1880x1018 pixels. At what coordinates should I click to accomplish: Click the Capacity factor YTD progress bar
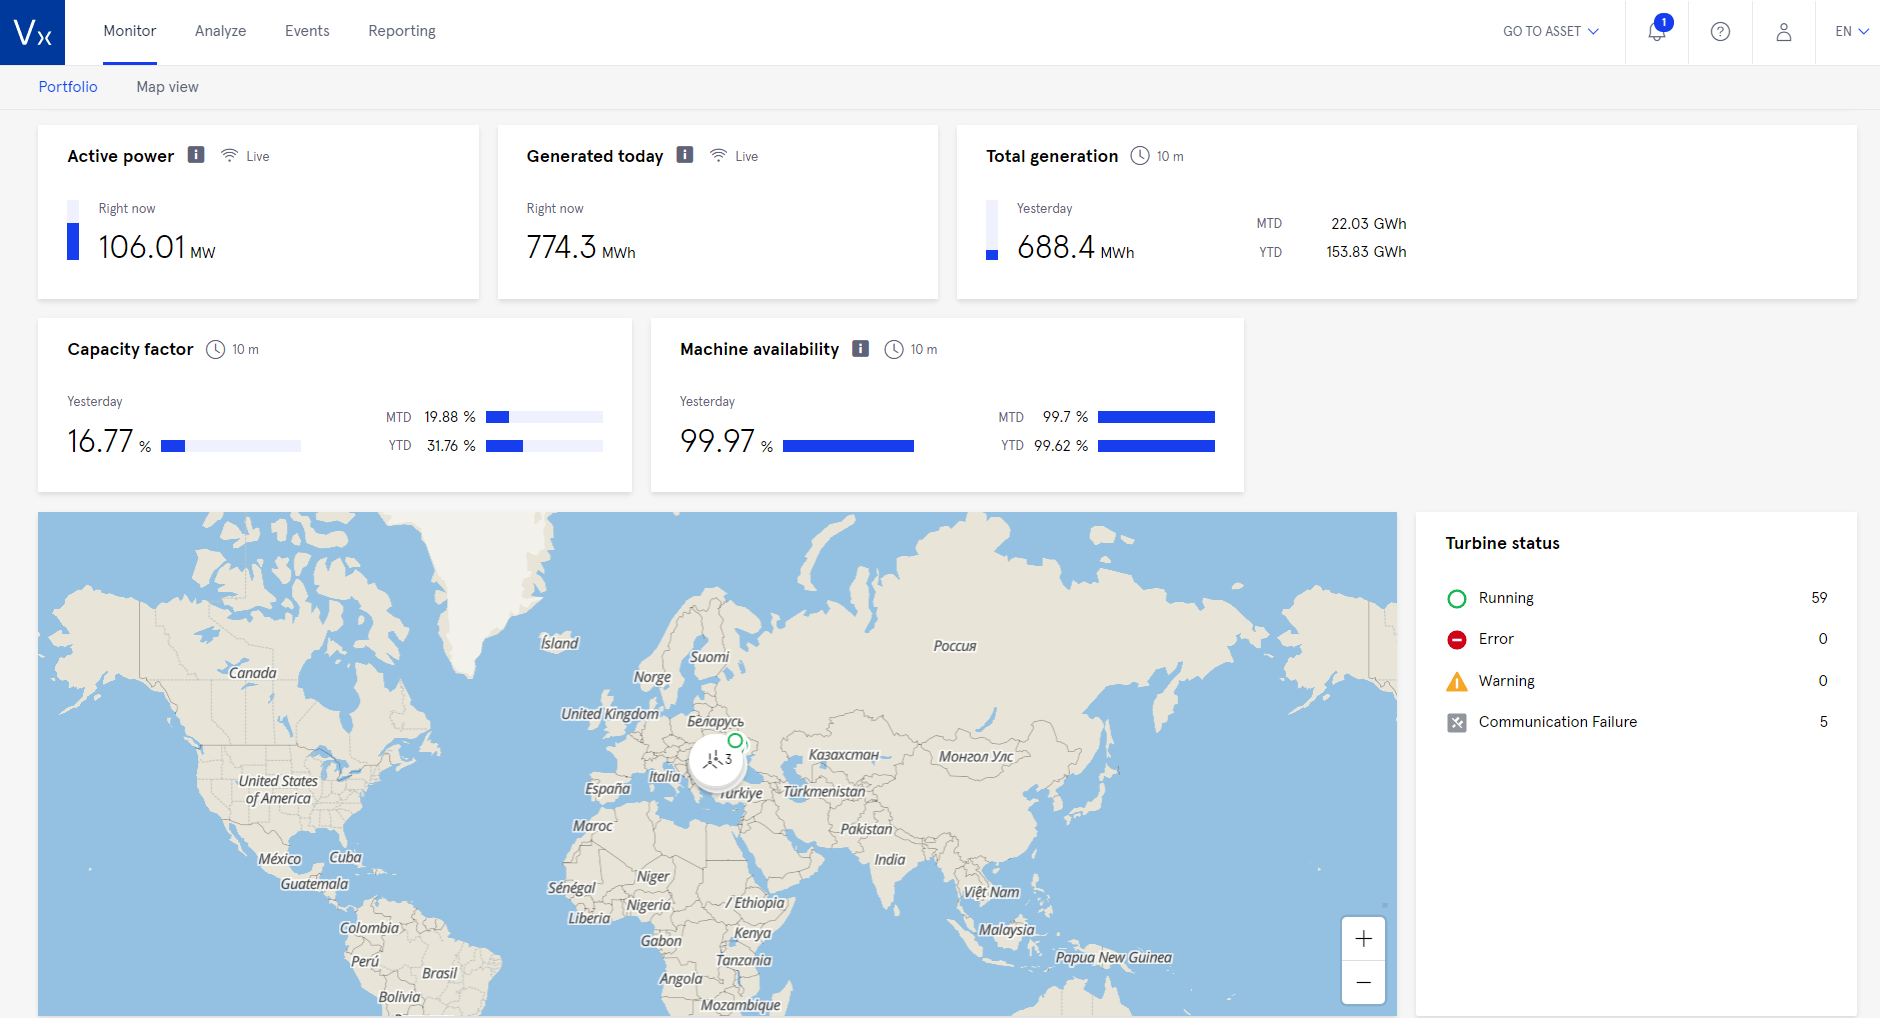(x=544, y=446)
